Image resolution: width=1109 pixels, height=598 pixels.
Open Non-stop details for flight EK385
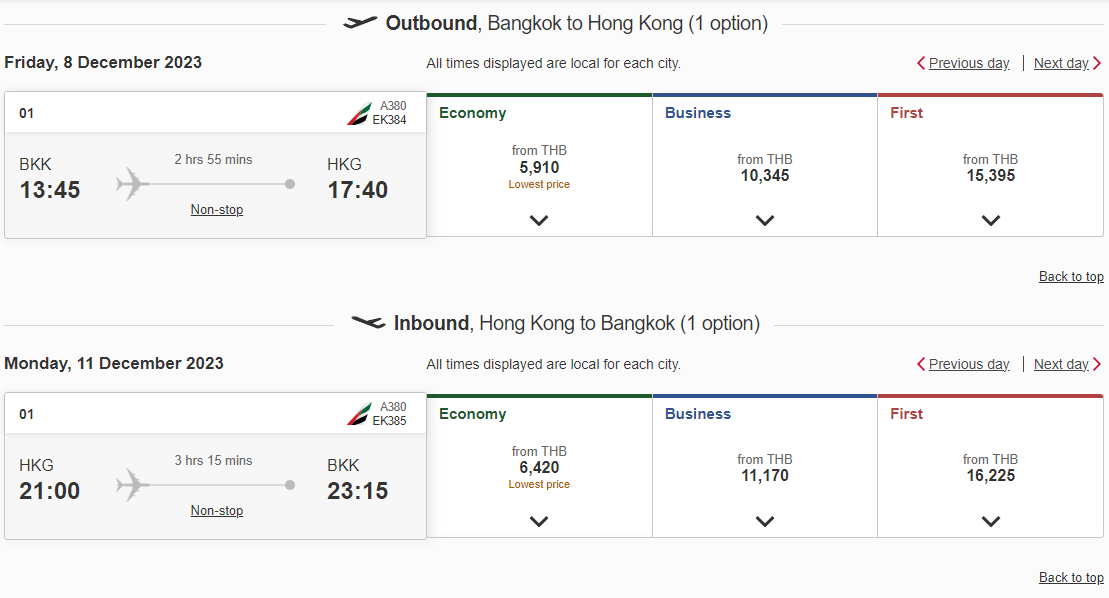(x=216, y=510)
